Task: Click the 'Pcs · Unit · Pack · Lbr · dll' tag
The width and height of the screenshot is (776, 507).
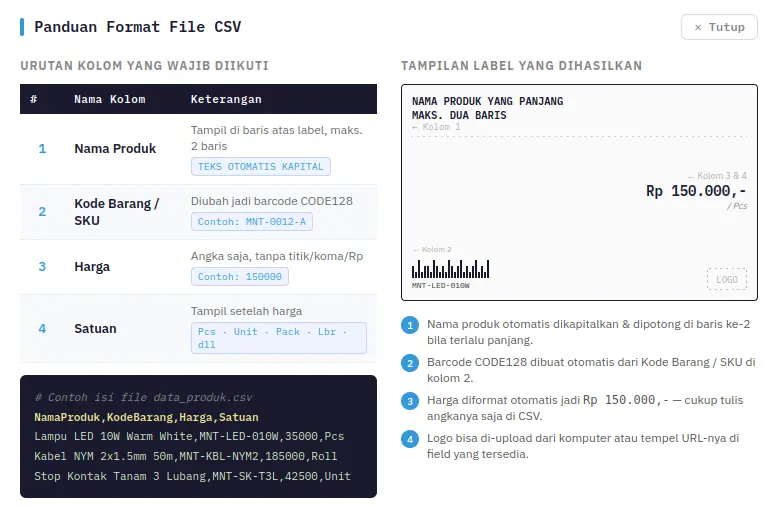Action: 279,338
